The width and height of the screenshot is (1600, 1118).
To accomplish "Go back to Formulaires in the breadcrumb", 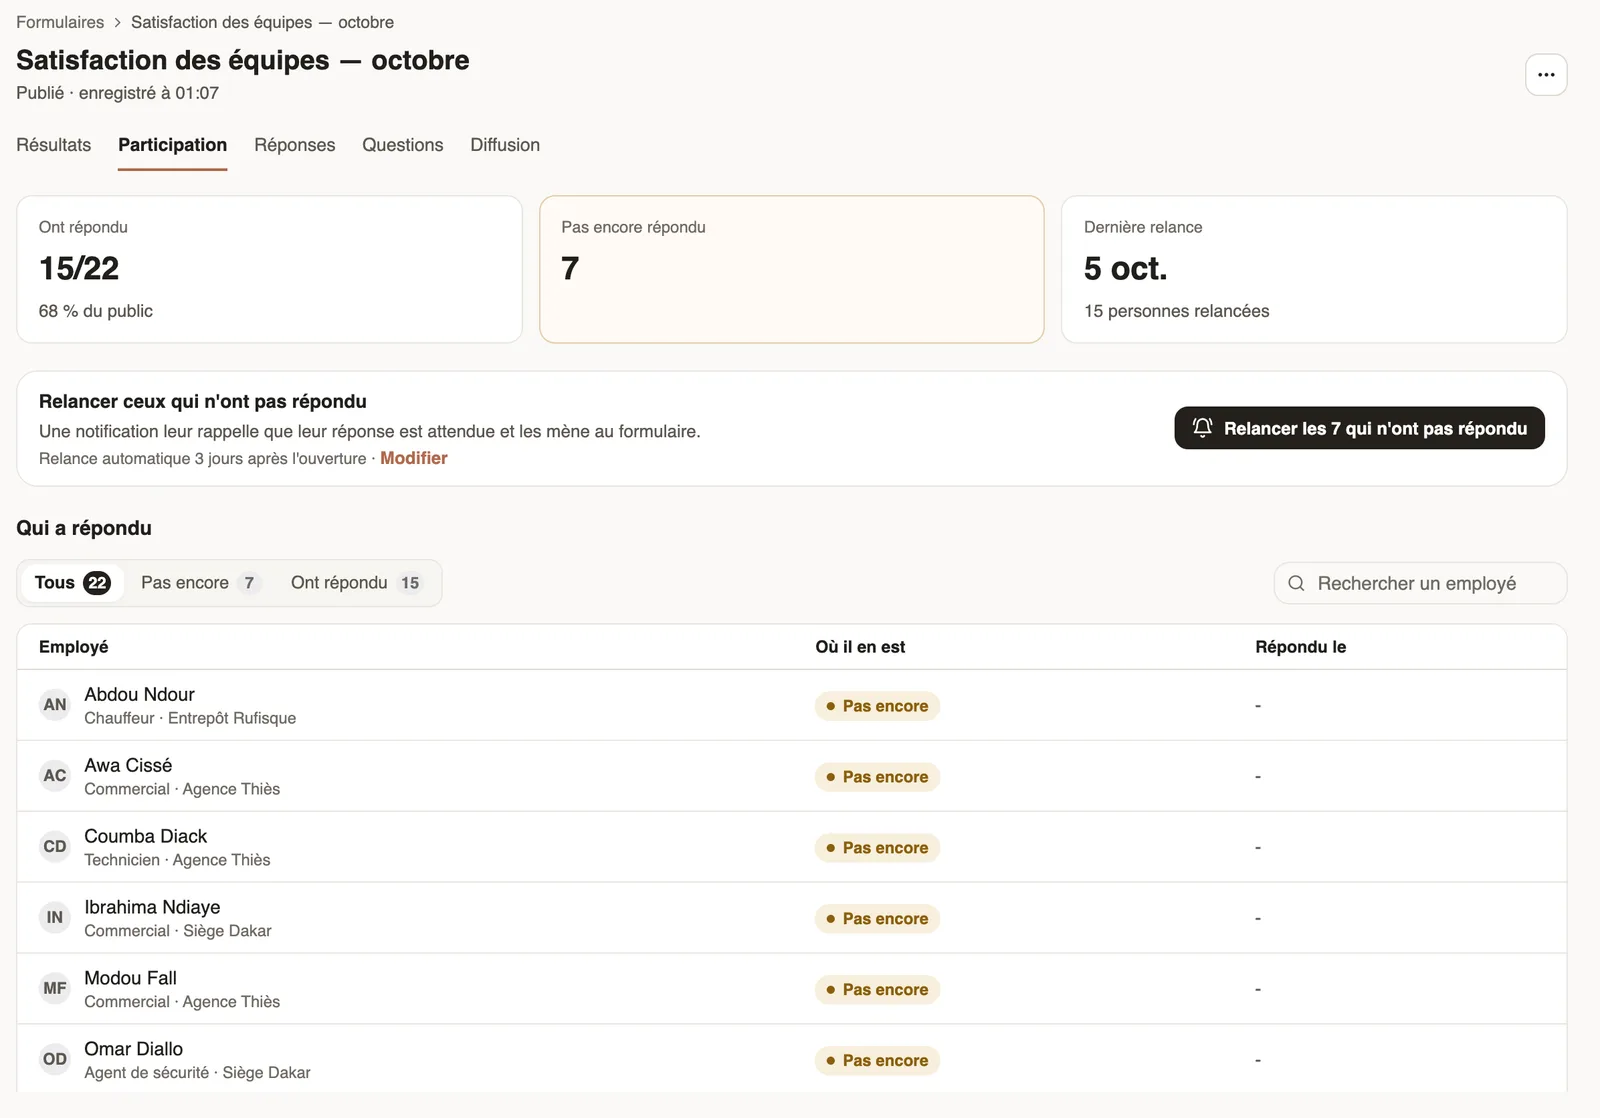I will (x=60, y=22).
